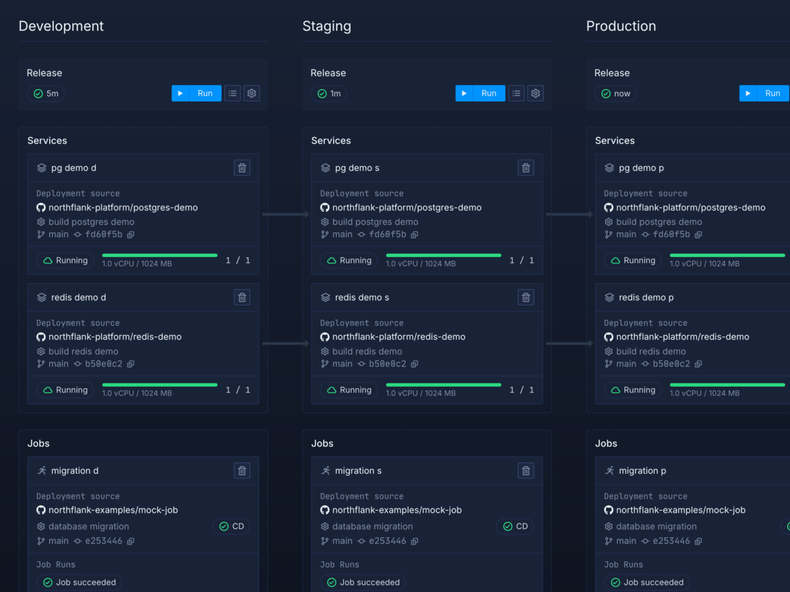Open northflank-platform/postgres-demo link in pg demo d
Viewport: 790px width, 592px height.
point(123,207)
